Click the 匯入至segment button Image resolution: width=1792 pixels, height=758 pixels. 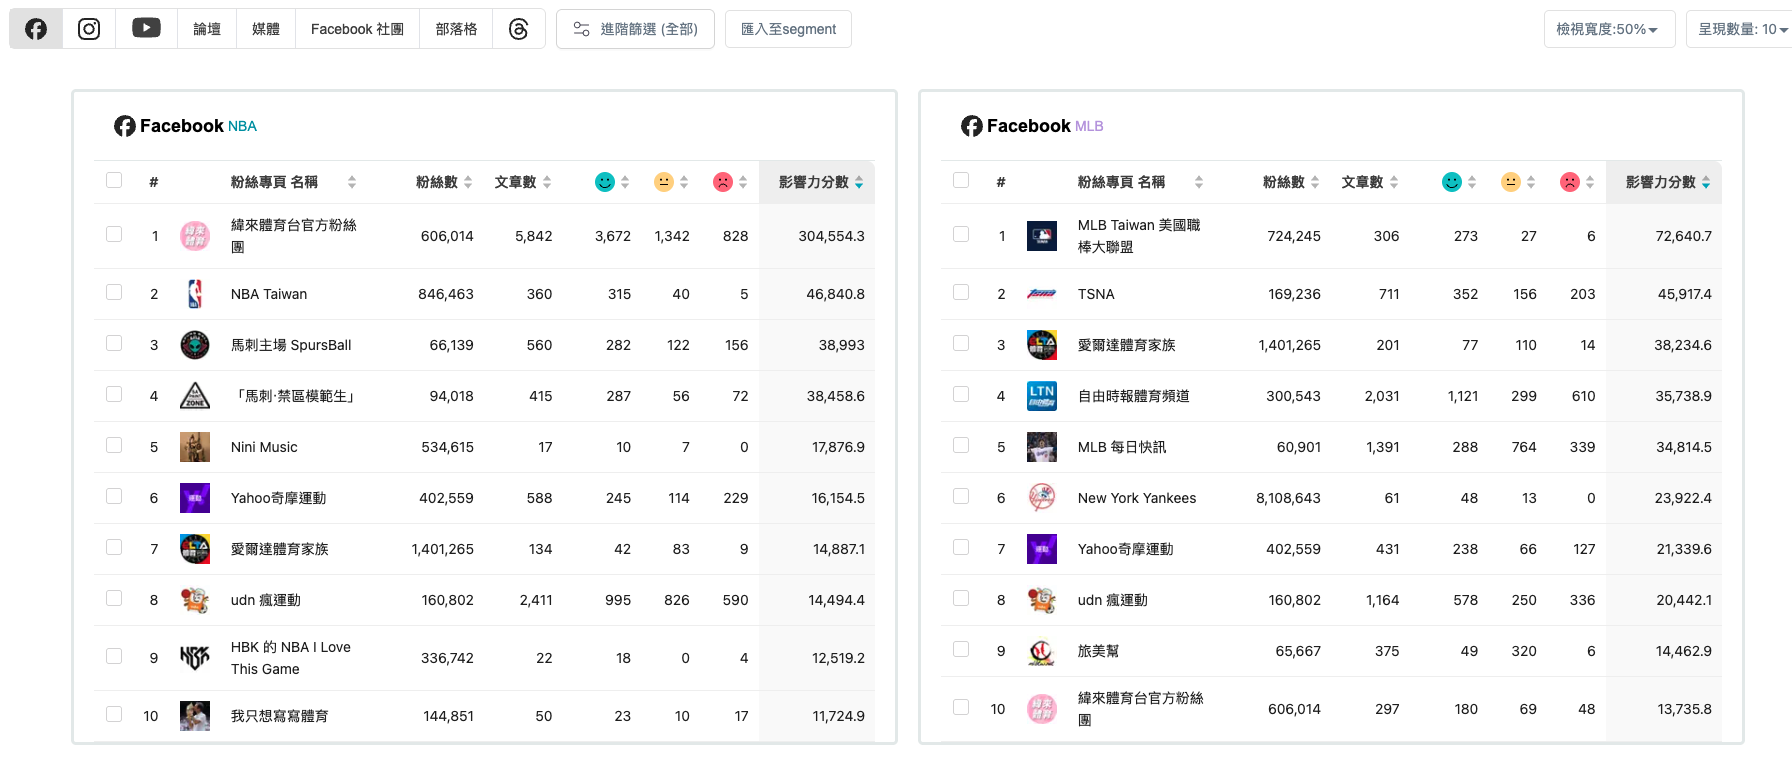(788, 29)
